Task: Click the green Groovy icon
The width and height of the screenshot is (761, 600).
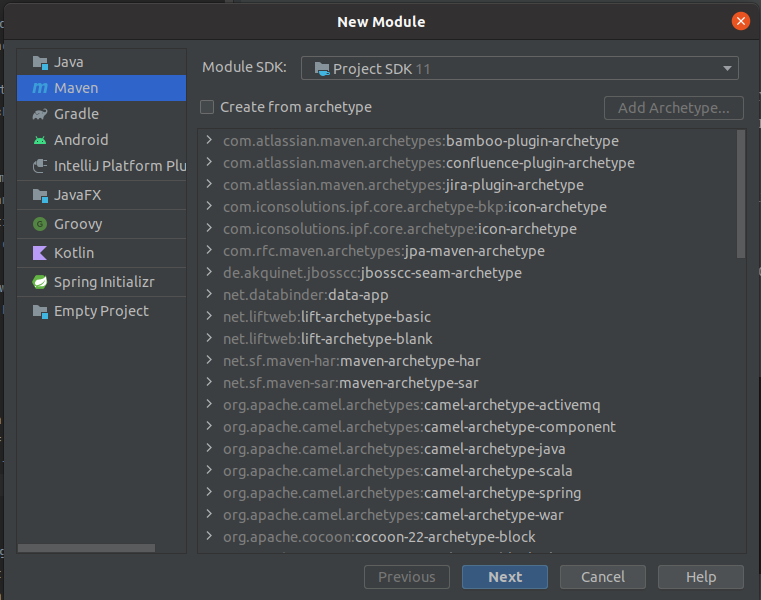Action: 39,224
